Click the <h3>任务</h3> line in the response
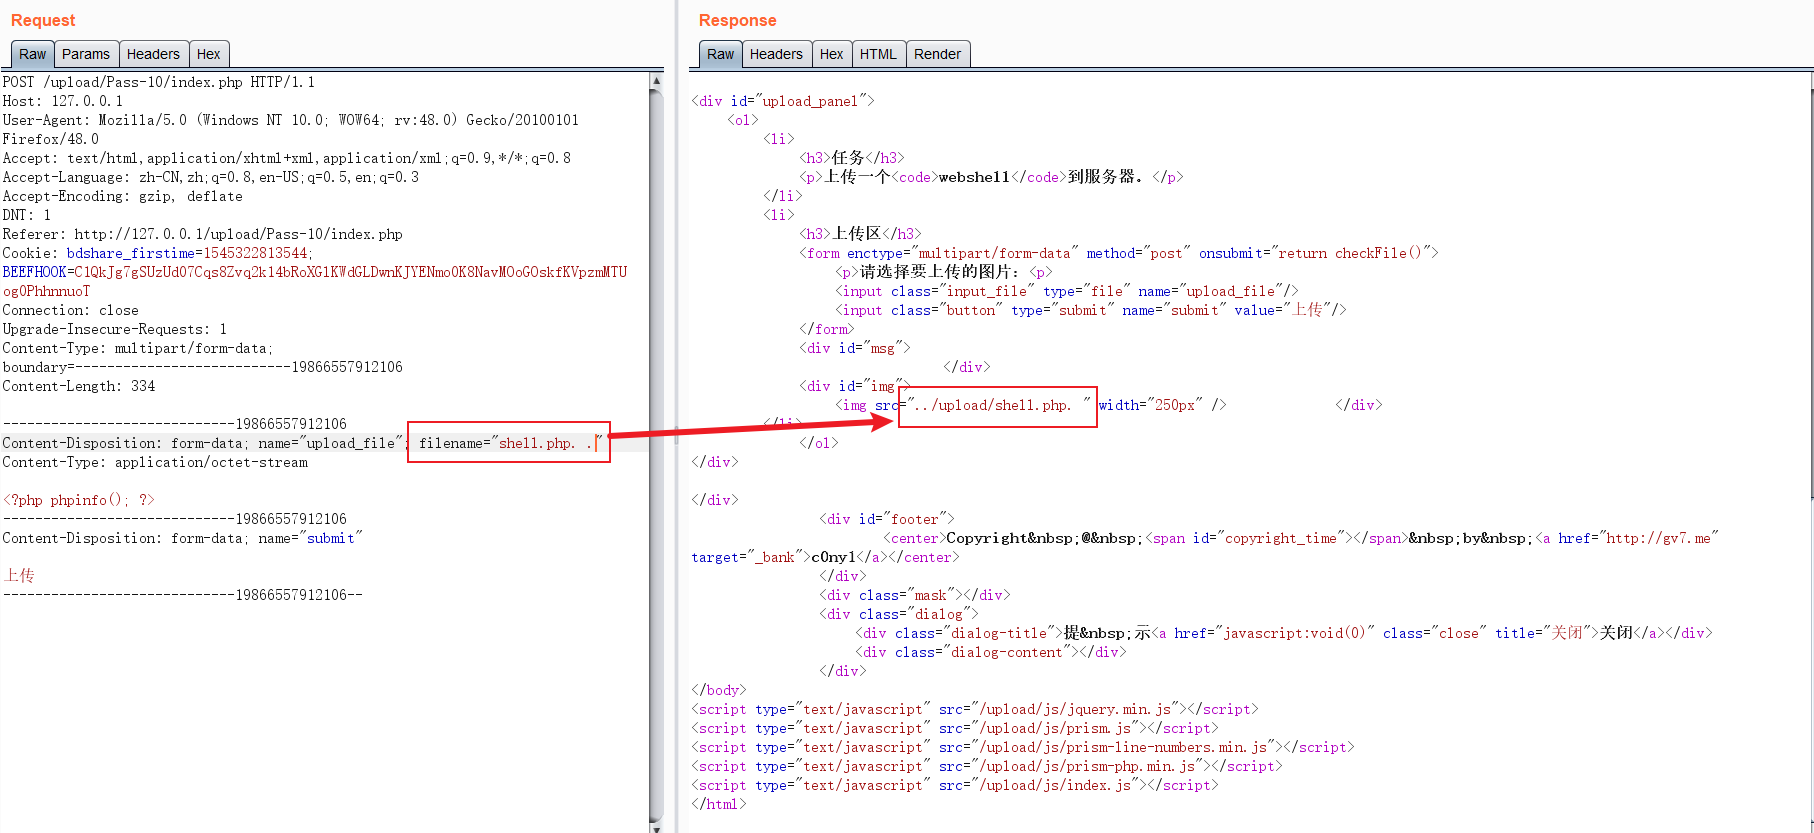The image size is (1814, 833). pos(852,158)
